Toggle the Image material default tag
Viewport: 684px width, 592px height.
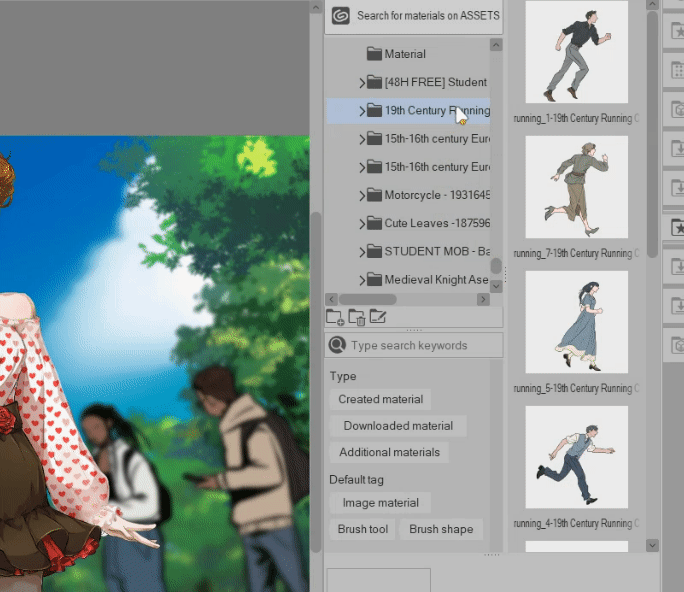pos(380,503)
